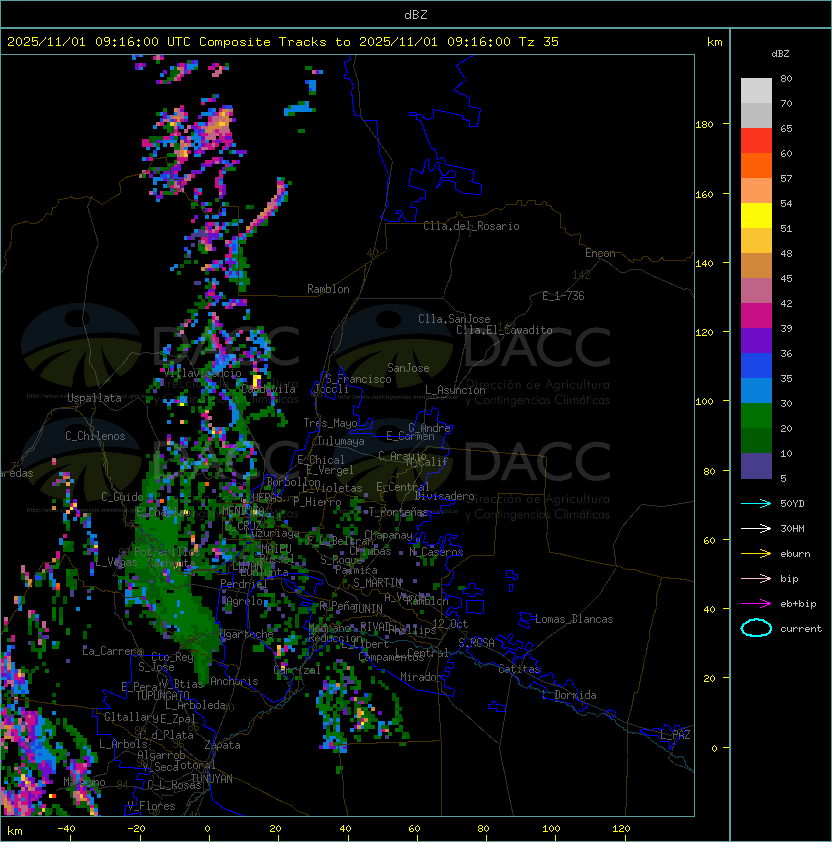The width and height of the screenshot is (832, 842).
Task: Click the C_Guido map label
Action: coord(122,497)
